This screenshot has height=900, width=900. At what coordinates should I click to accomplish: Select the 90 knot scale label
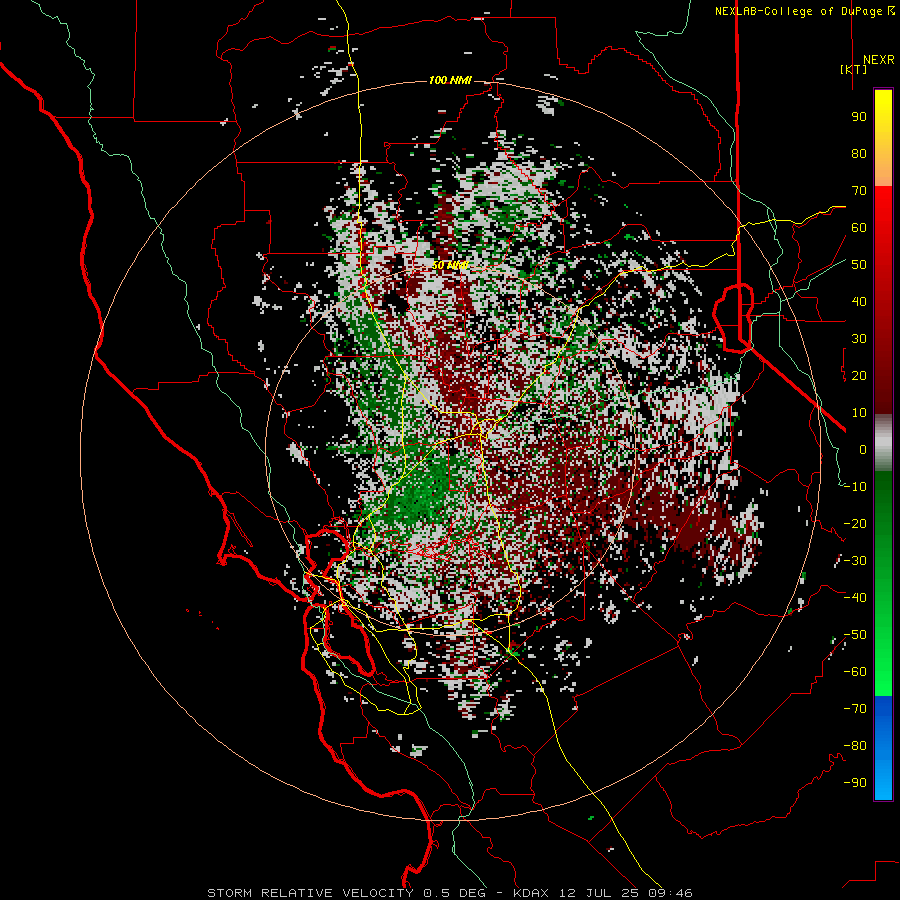[x=859, y=117]
